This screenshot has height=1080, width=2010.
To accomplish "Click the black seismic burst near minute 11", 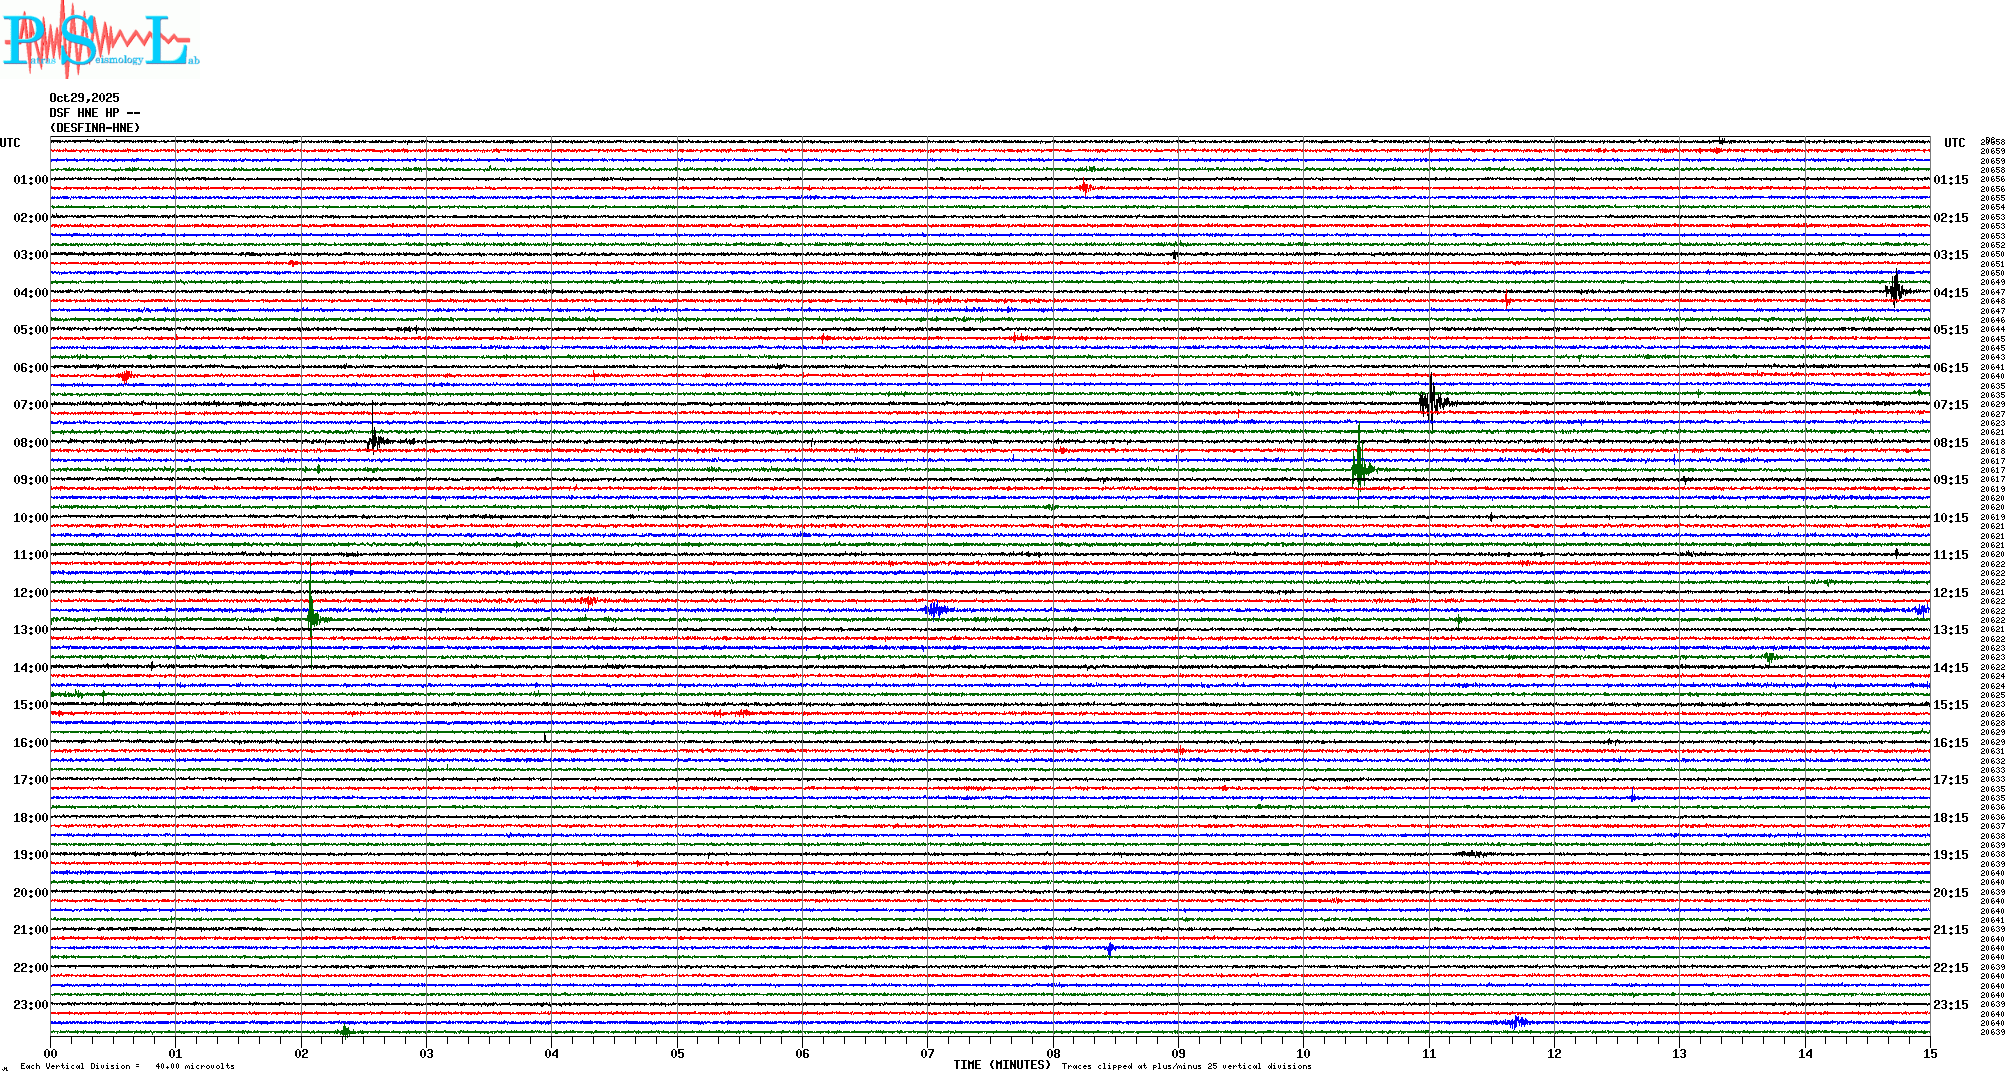I will pyautogui.click(x=1432, y=402).
